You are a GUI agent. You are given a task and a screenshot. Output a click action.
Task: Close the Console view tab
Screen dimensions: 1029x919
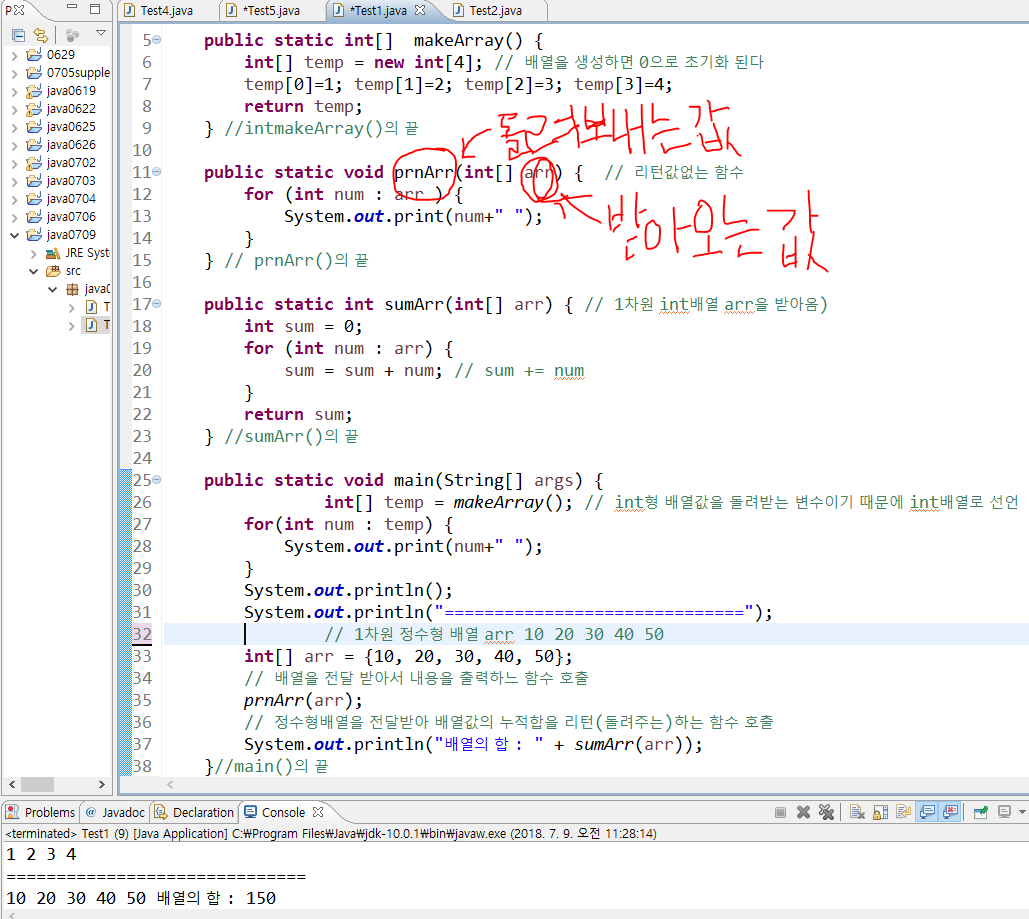[318, 812]
